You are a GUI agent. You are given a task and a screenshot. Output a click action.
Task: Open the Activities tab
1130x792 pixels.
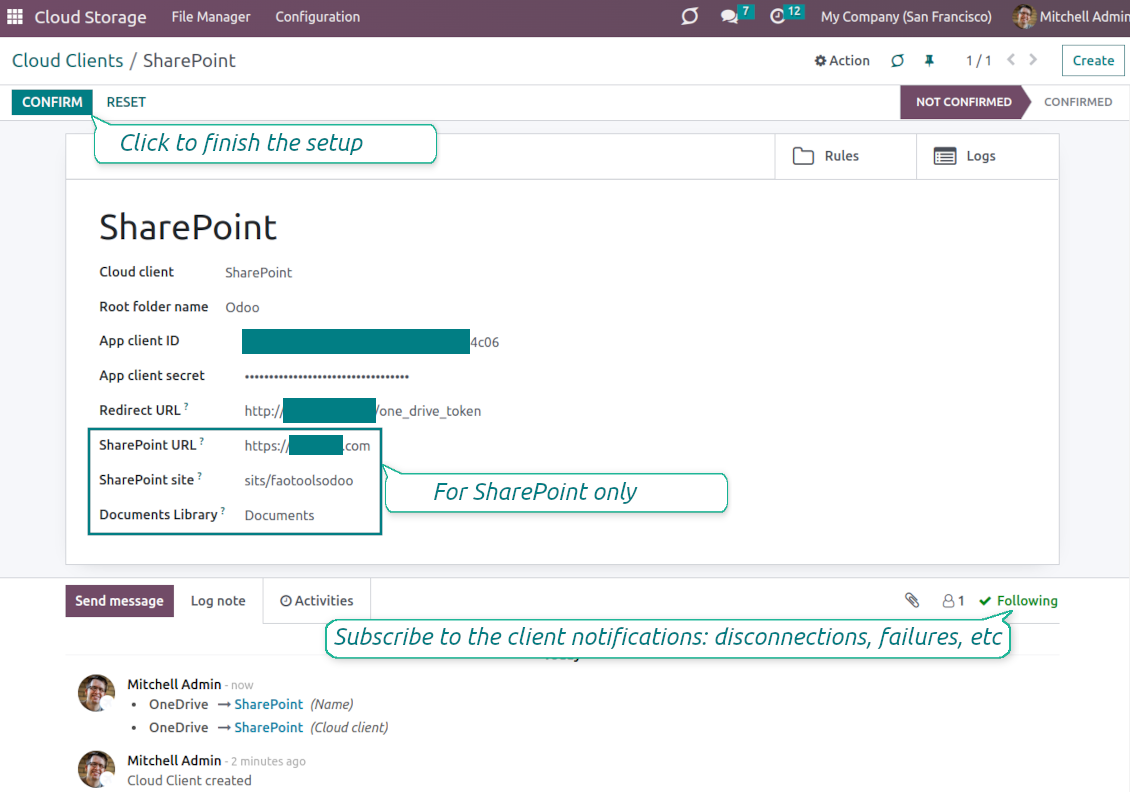click(x=316, y=601)
